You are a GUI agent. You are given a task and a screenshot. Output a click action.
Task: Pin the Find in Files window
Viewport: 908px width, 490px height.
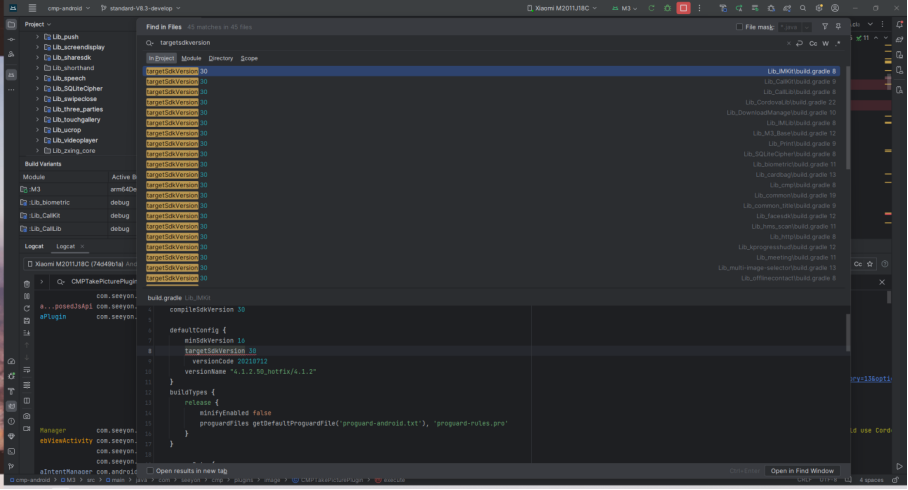(838, 27)
